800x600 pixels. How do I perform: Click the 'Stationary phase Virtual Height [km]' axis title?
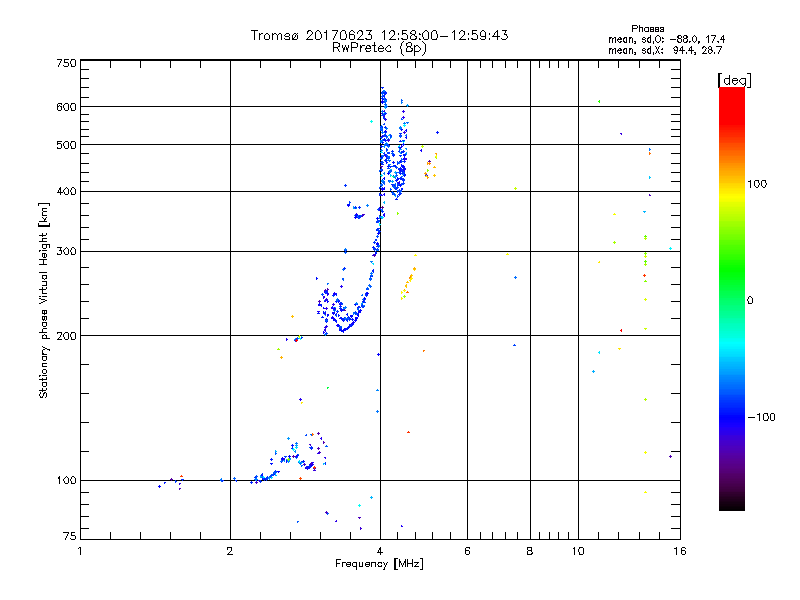click(44, 300)
